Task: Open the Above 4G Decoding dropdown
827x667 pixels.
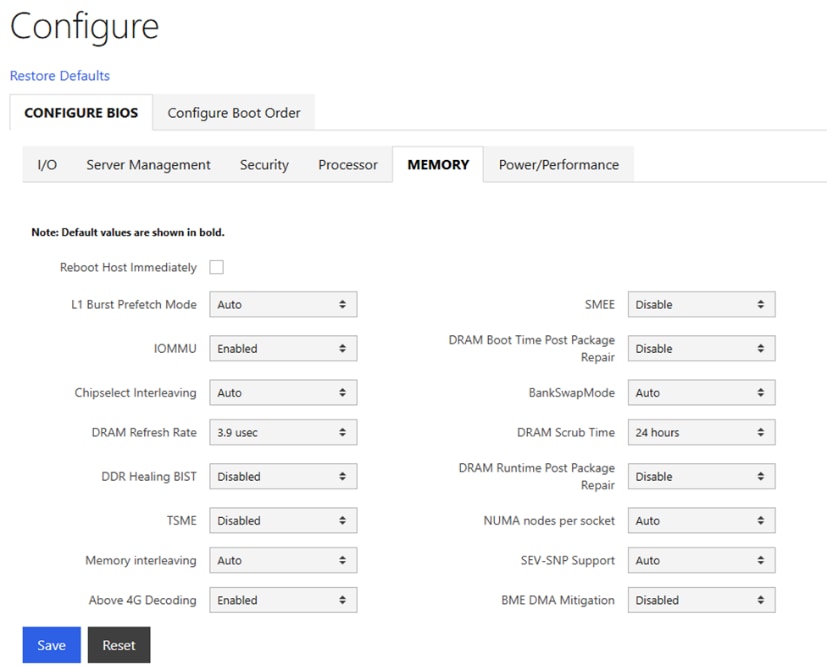Action: click(x=282, y=601)
